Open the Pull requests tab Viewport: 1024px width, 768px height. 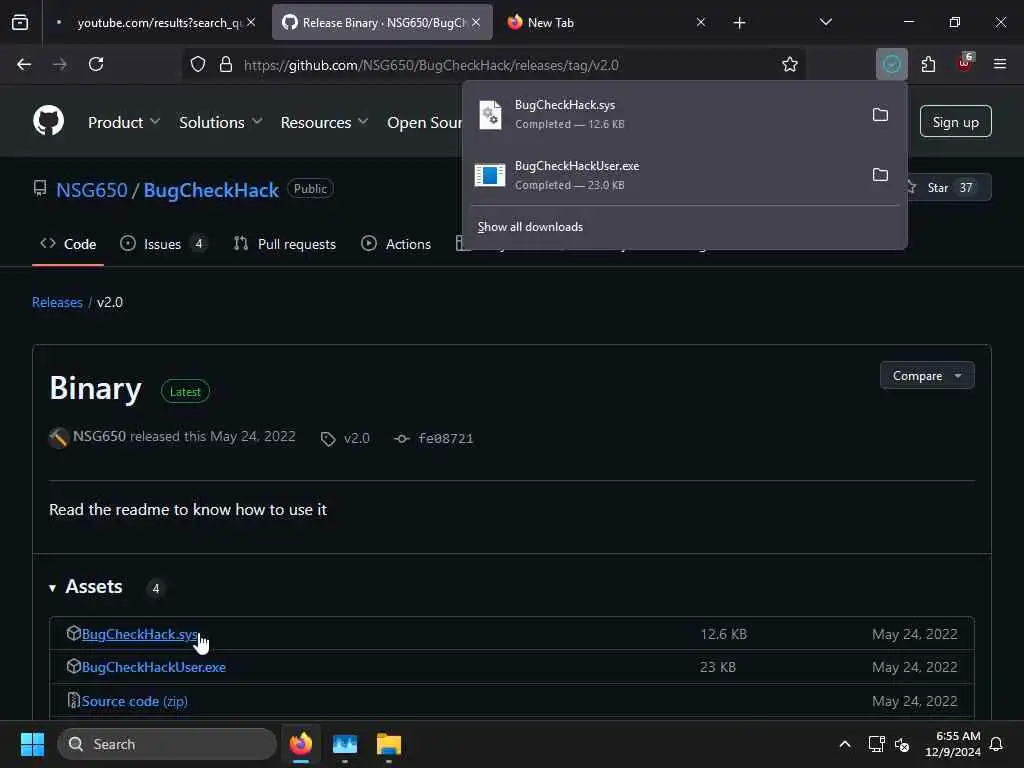click(x=285, y=244)
